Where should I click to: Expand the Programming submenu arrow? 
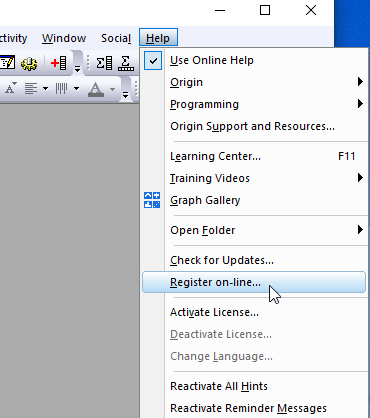coord(360,104)
